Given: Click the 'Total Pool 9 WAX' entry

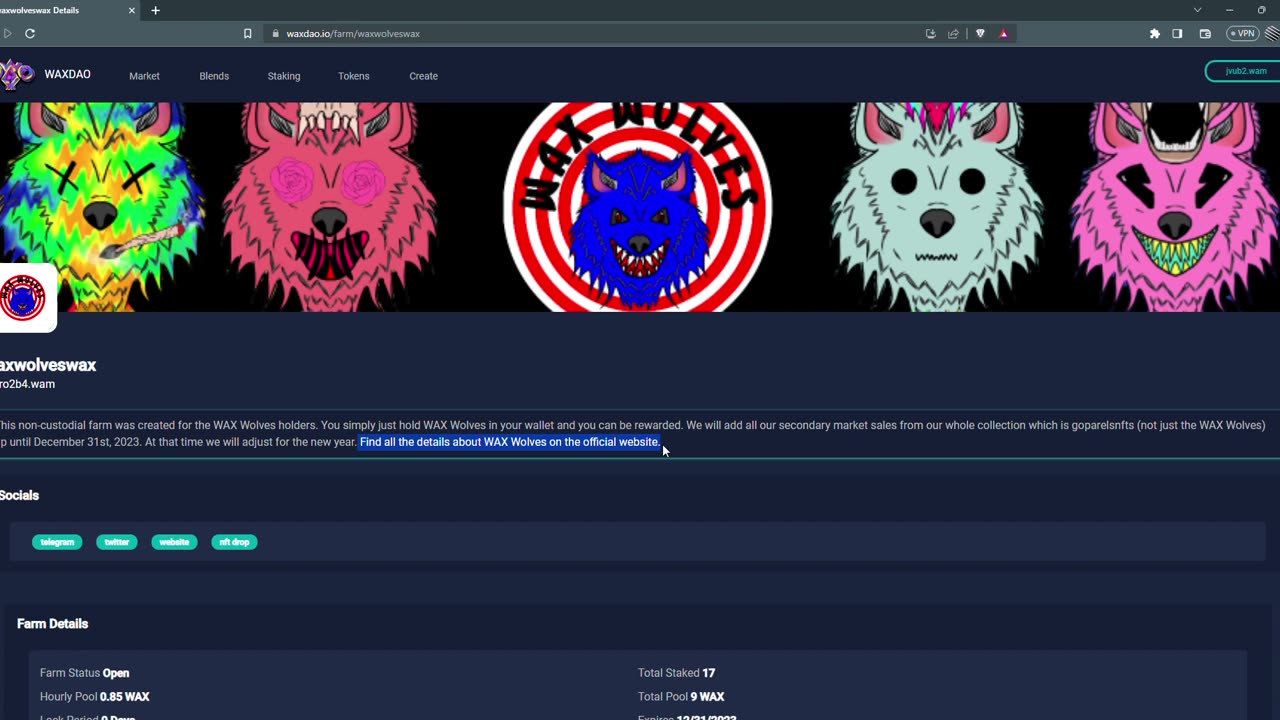Looking at the screenshot, I should [x=681, y=696].
